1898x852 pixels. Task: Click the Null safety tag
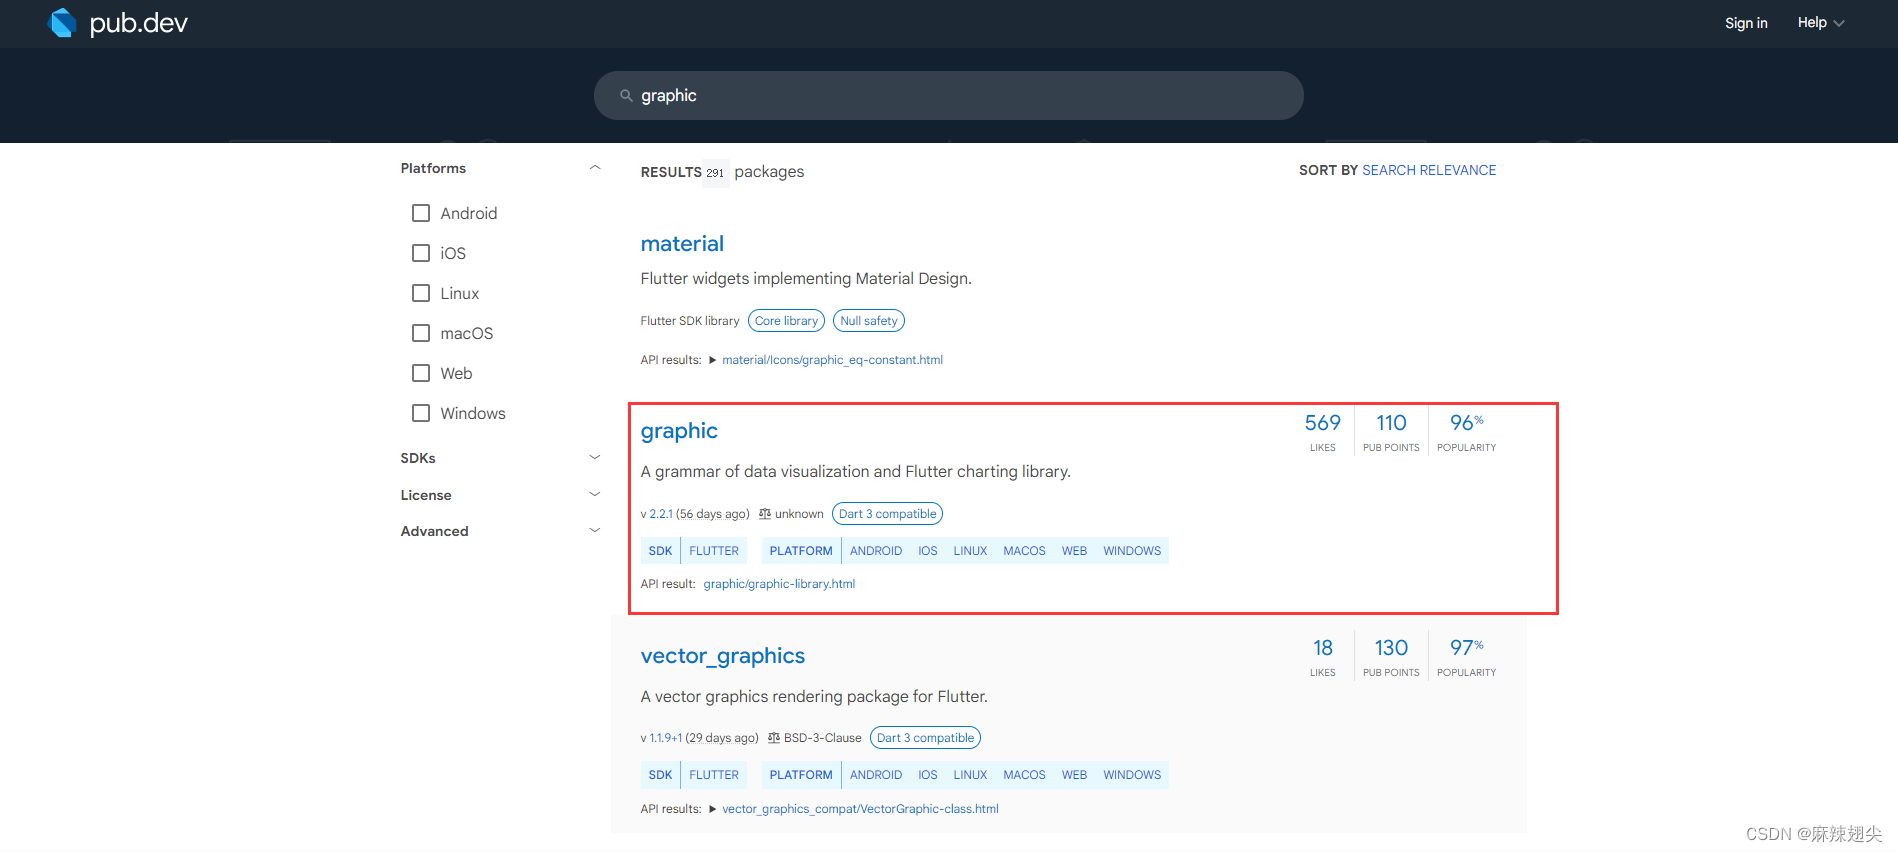pos(869,321)
